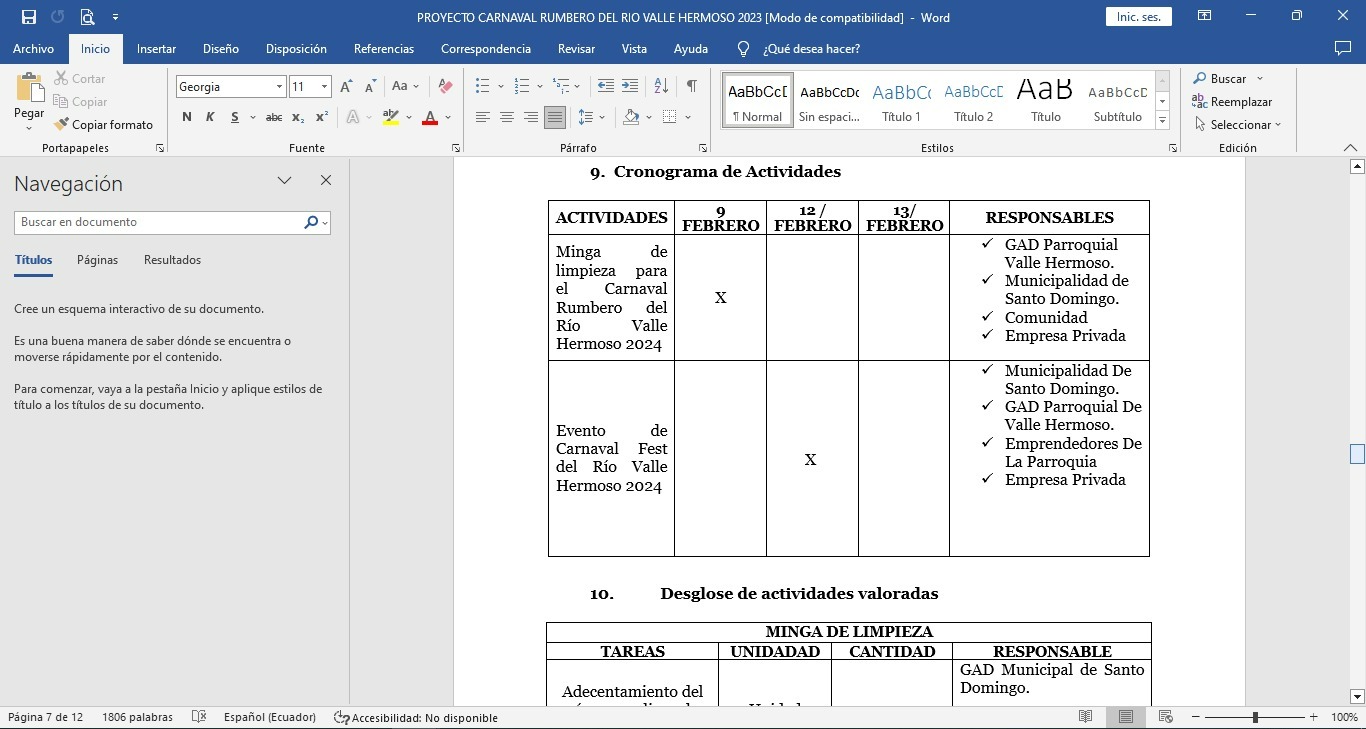The height and width of the screenshot is (729, 1366).
Task: Click the zoom slider in status bar
Action: (1255, 717)
